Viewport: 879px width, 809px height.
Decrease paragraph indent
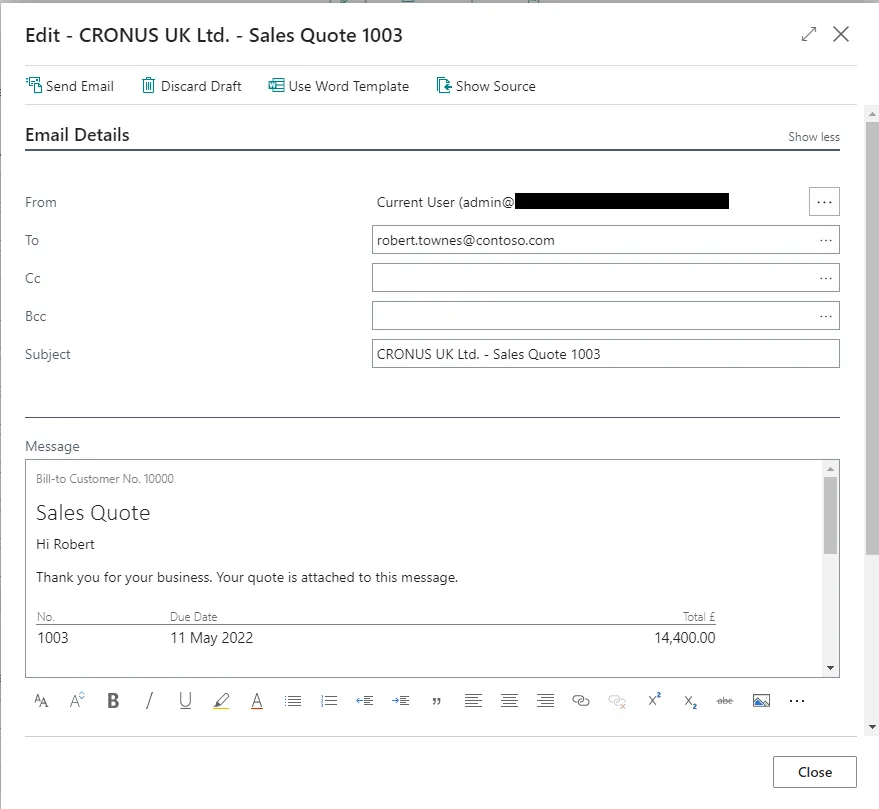[x=364, y=701]
